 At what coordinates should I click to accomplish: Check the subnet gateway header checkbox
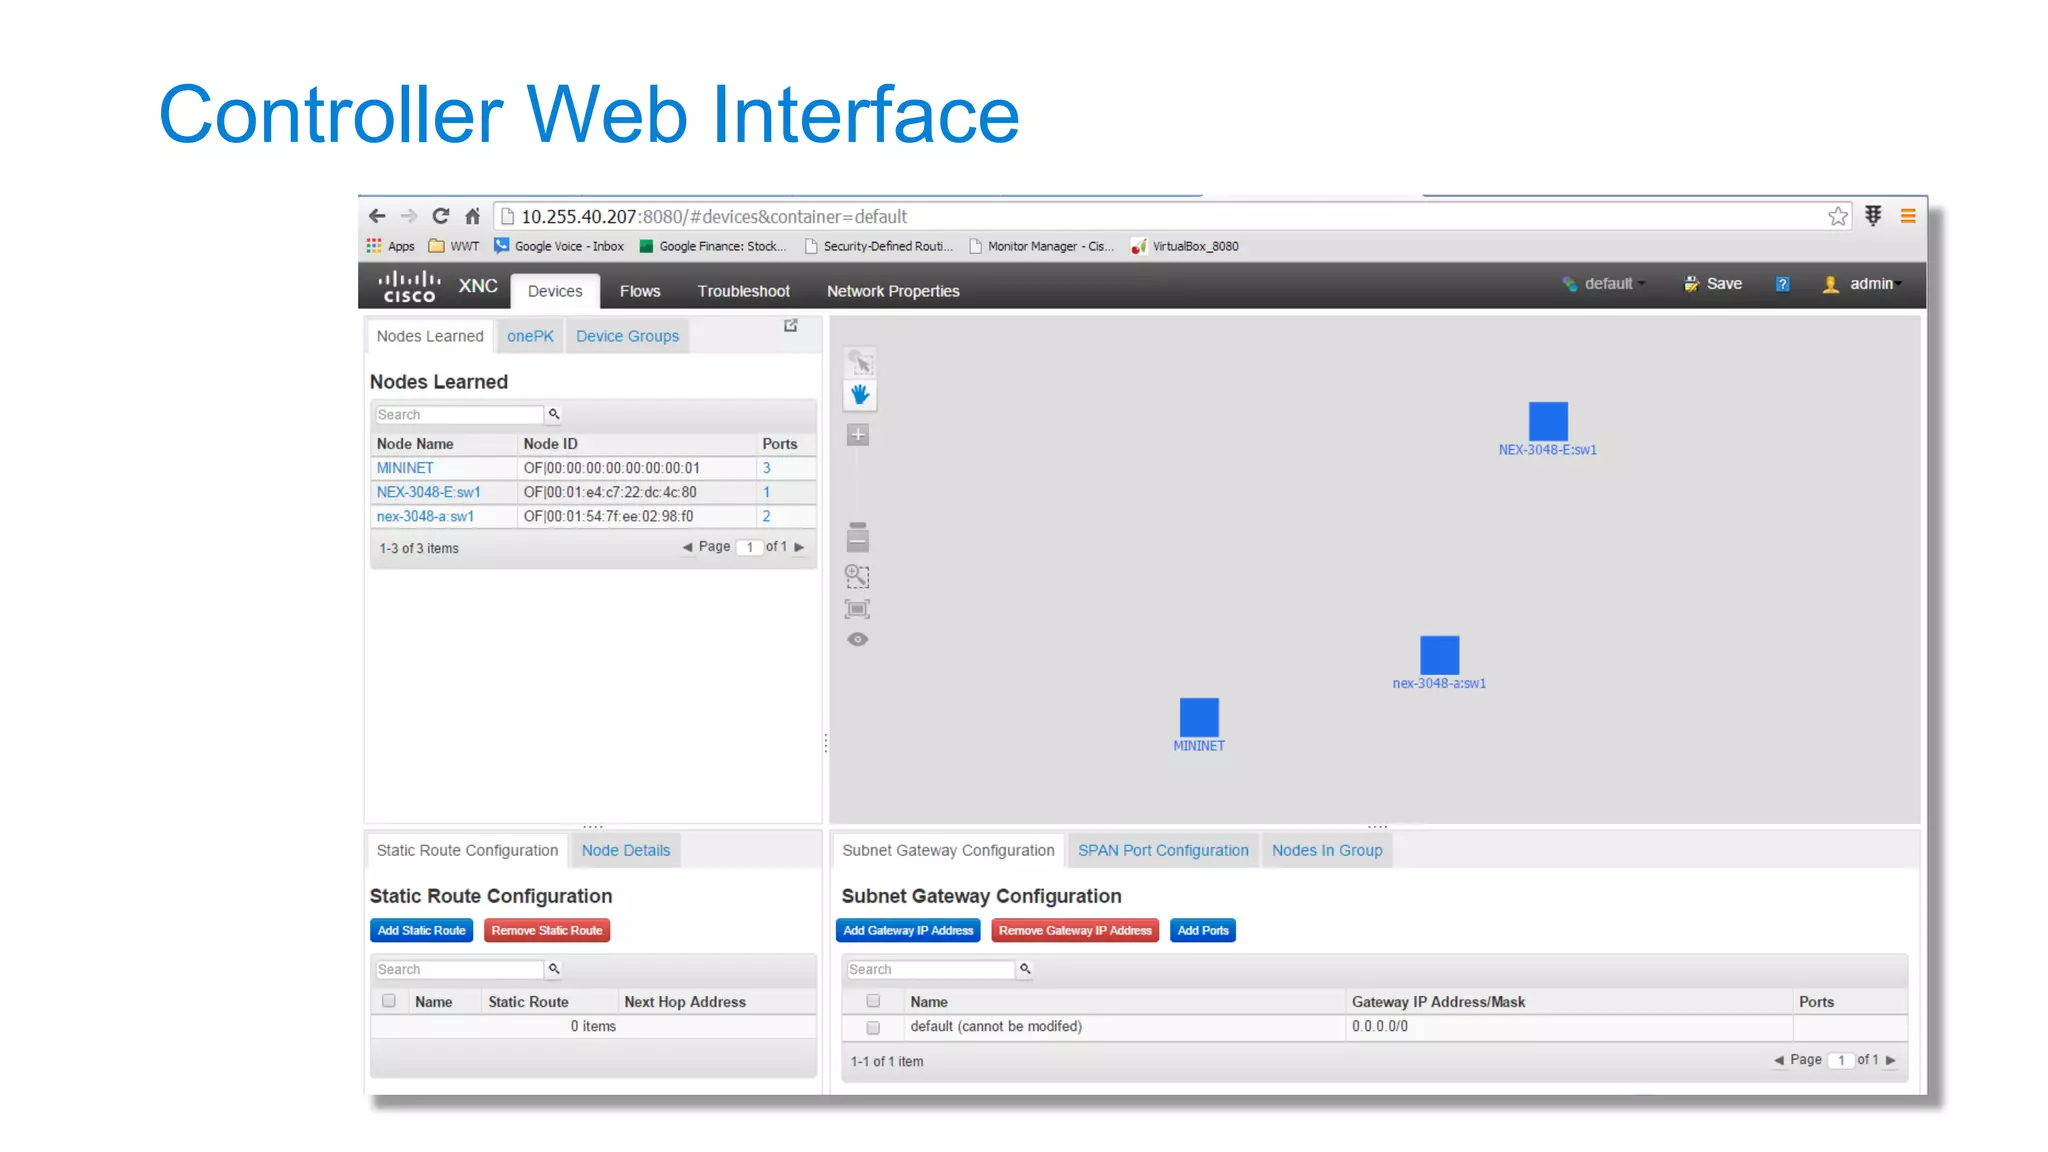click(x=873, y=1001)
